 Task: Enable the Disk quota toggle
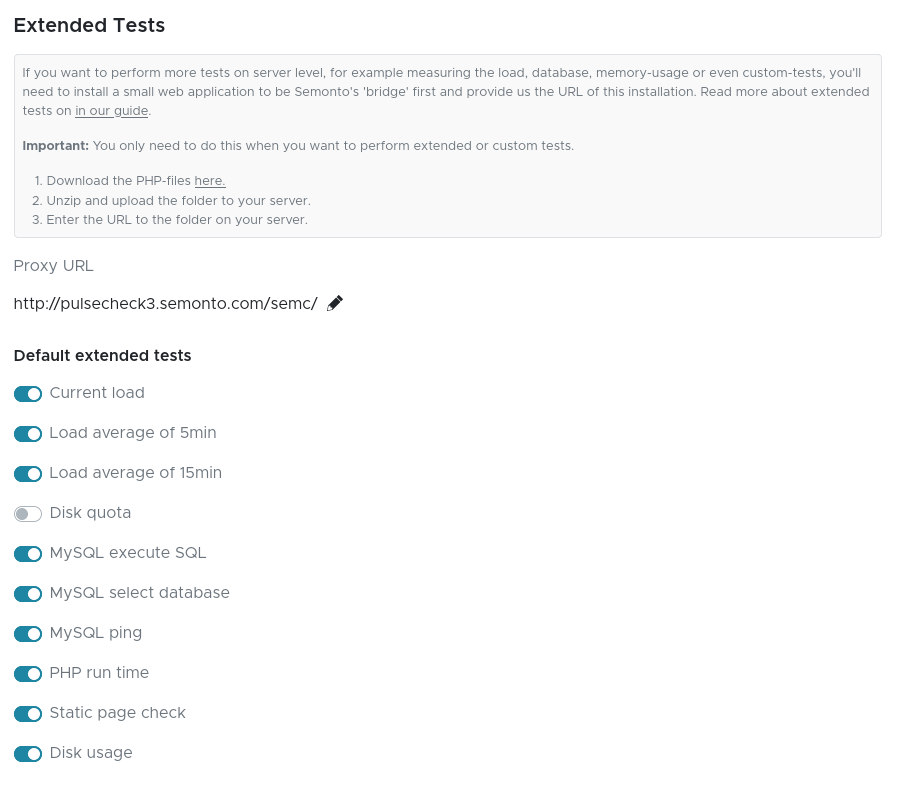click(28, 514)
